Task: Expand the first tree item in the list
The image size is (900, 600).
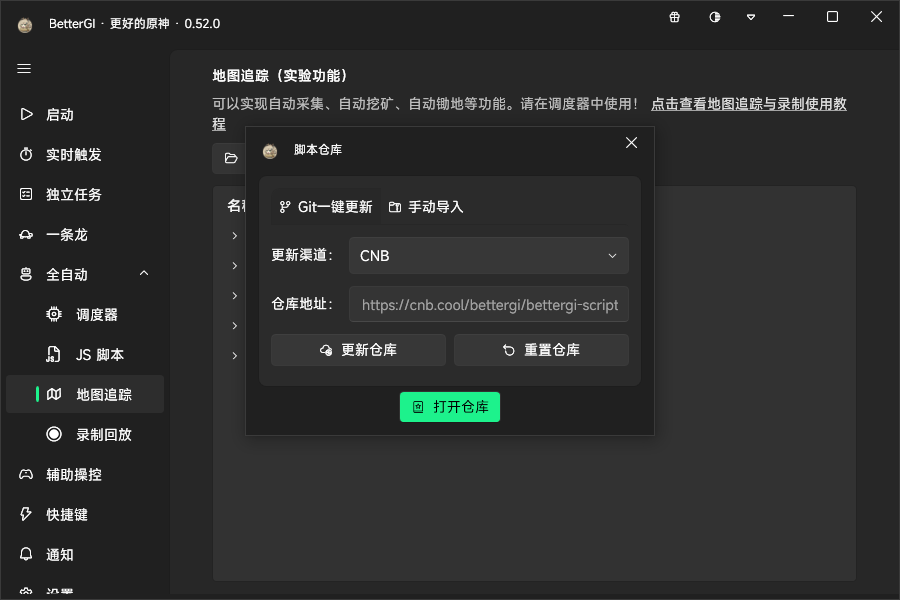Action: [235, 236]
